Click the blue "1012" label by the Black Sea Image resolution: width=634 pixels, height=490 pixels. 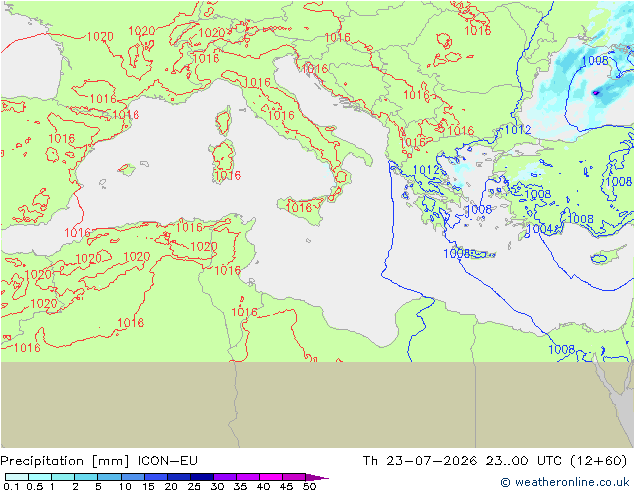pos(518,130)
